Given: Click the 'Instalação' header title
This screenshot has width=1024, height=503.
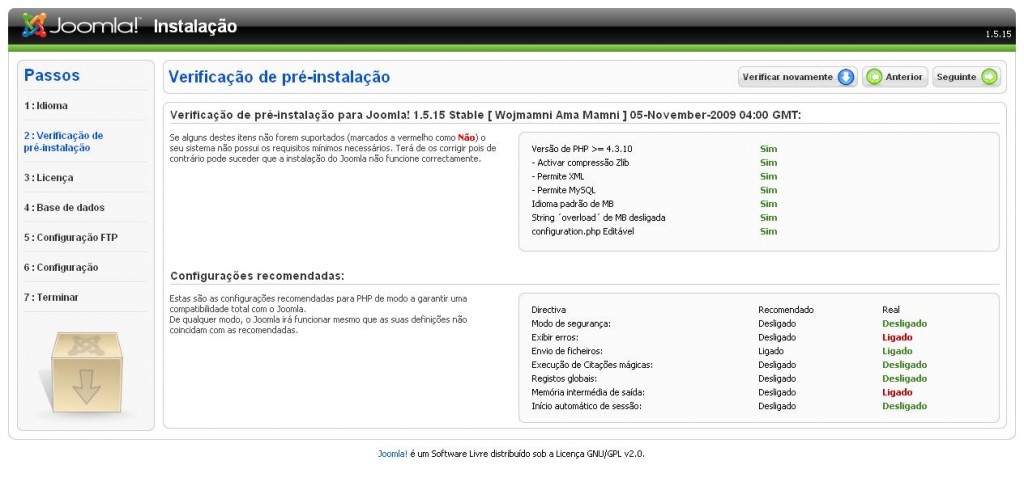Looking at the screenshot, I should pos(195,27).
